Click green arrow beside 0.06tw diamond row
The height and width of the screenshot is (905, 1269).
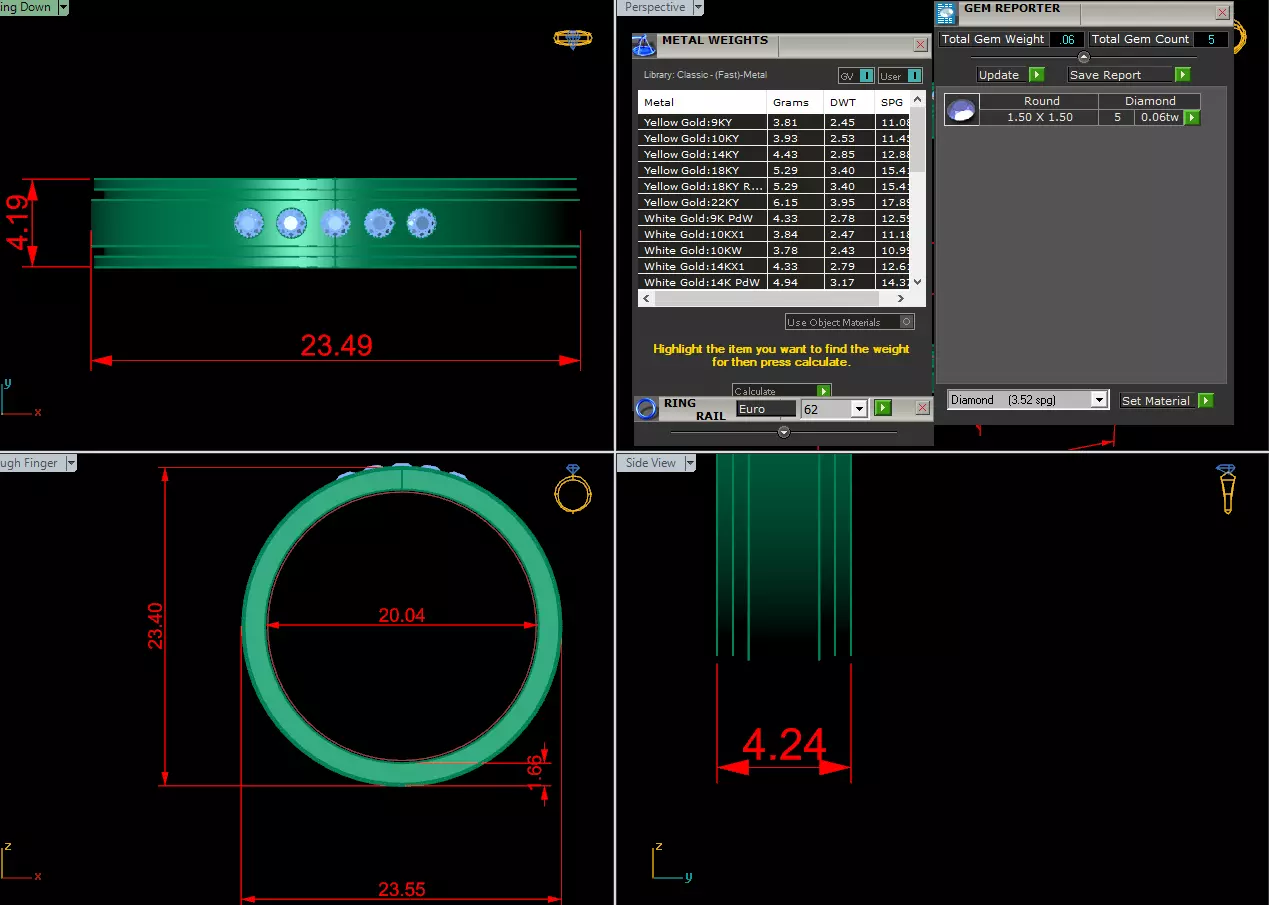tap(1192, 117)
